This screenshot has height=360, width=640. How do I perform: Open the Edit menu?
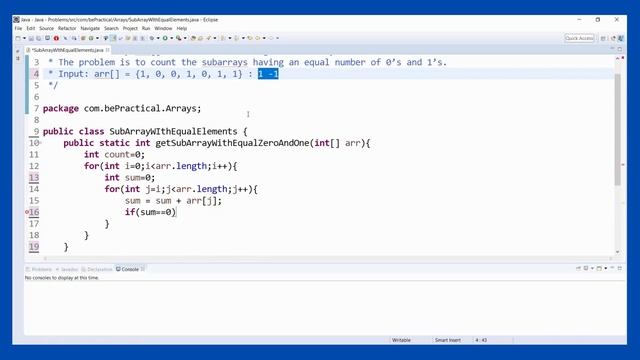coord(31,28)
